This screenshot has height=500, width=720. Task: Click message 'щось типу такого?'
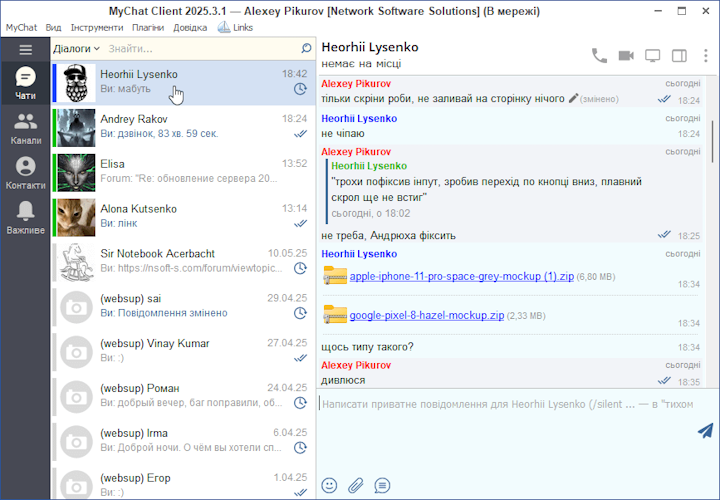pos(367,347)
